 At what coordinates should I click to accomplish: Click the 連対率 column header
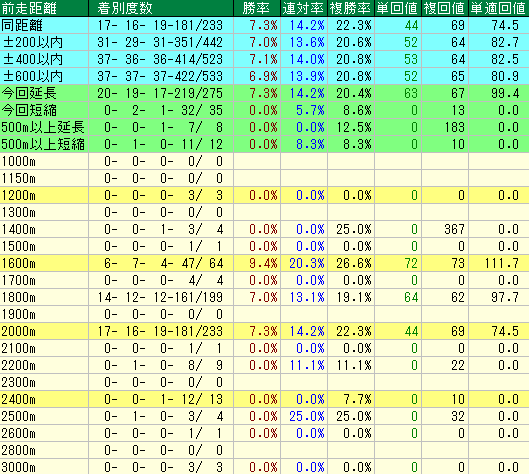tap(304, 8)
